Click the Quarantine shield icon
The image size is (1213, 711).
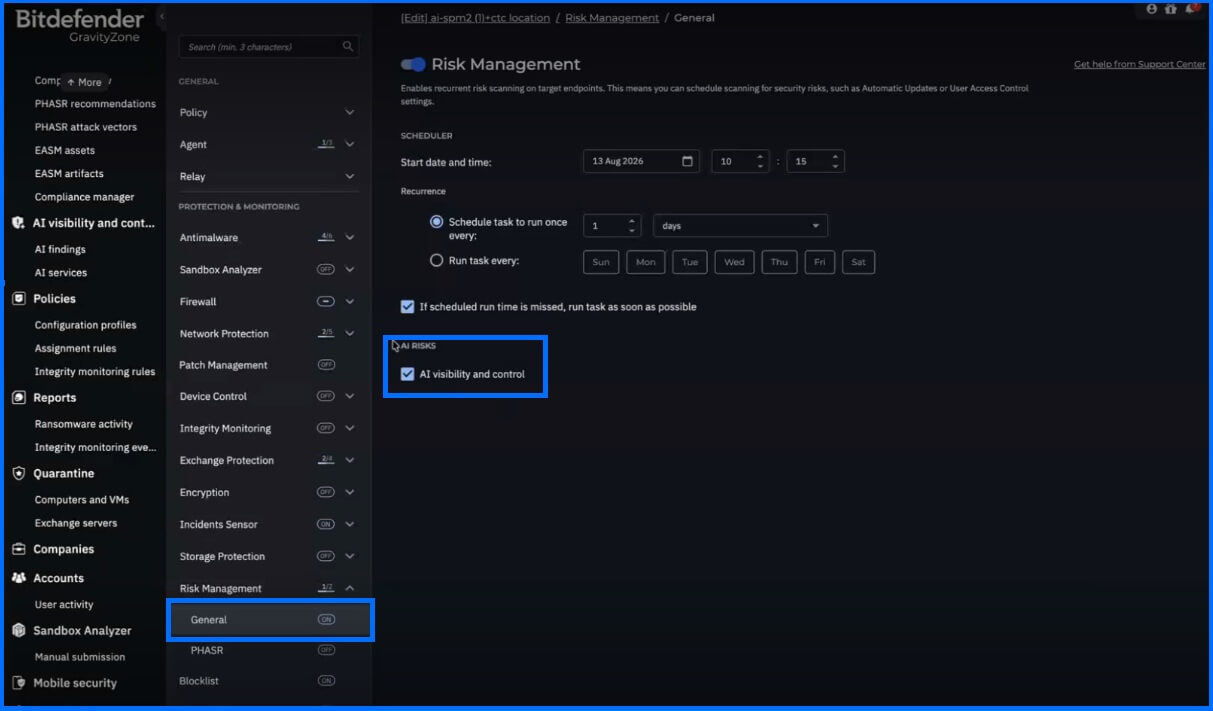click(18, 473)
